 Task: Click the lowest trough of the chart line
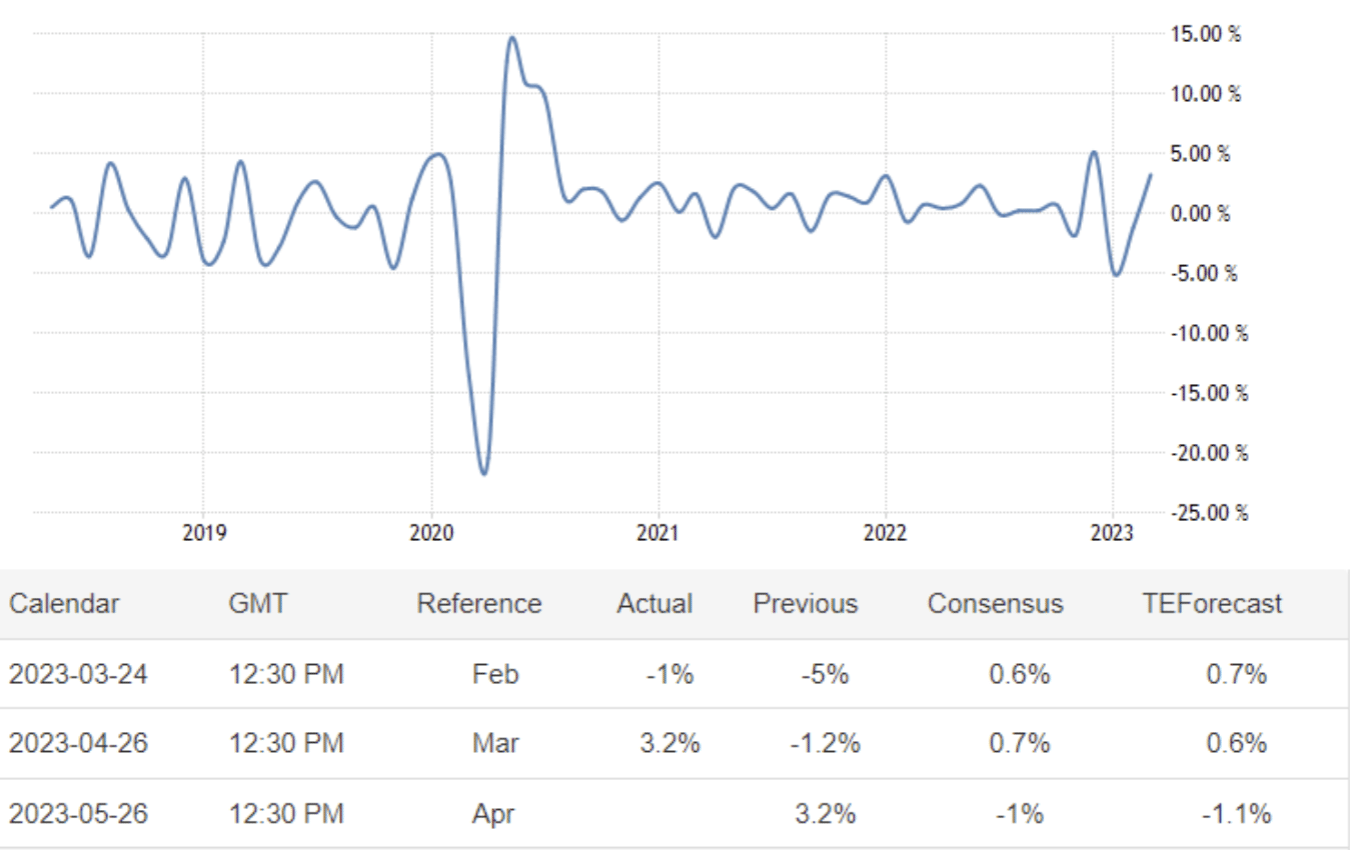(484, 472)
